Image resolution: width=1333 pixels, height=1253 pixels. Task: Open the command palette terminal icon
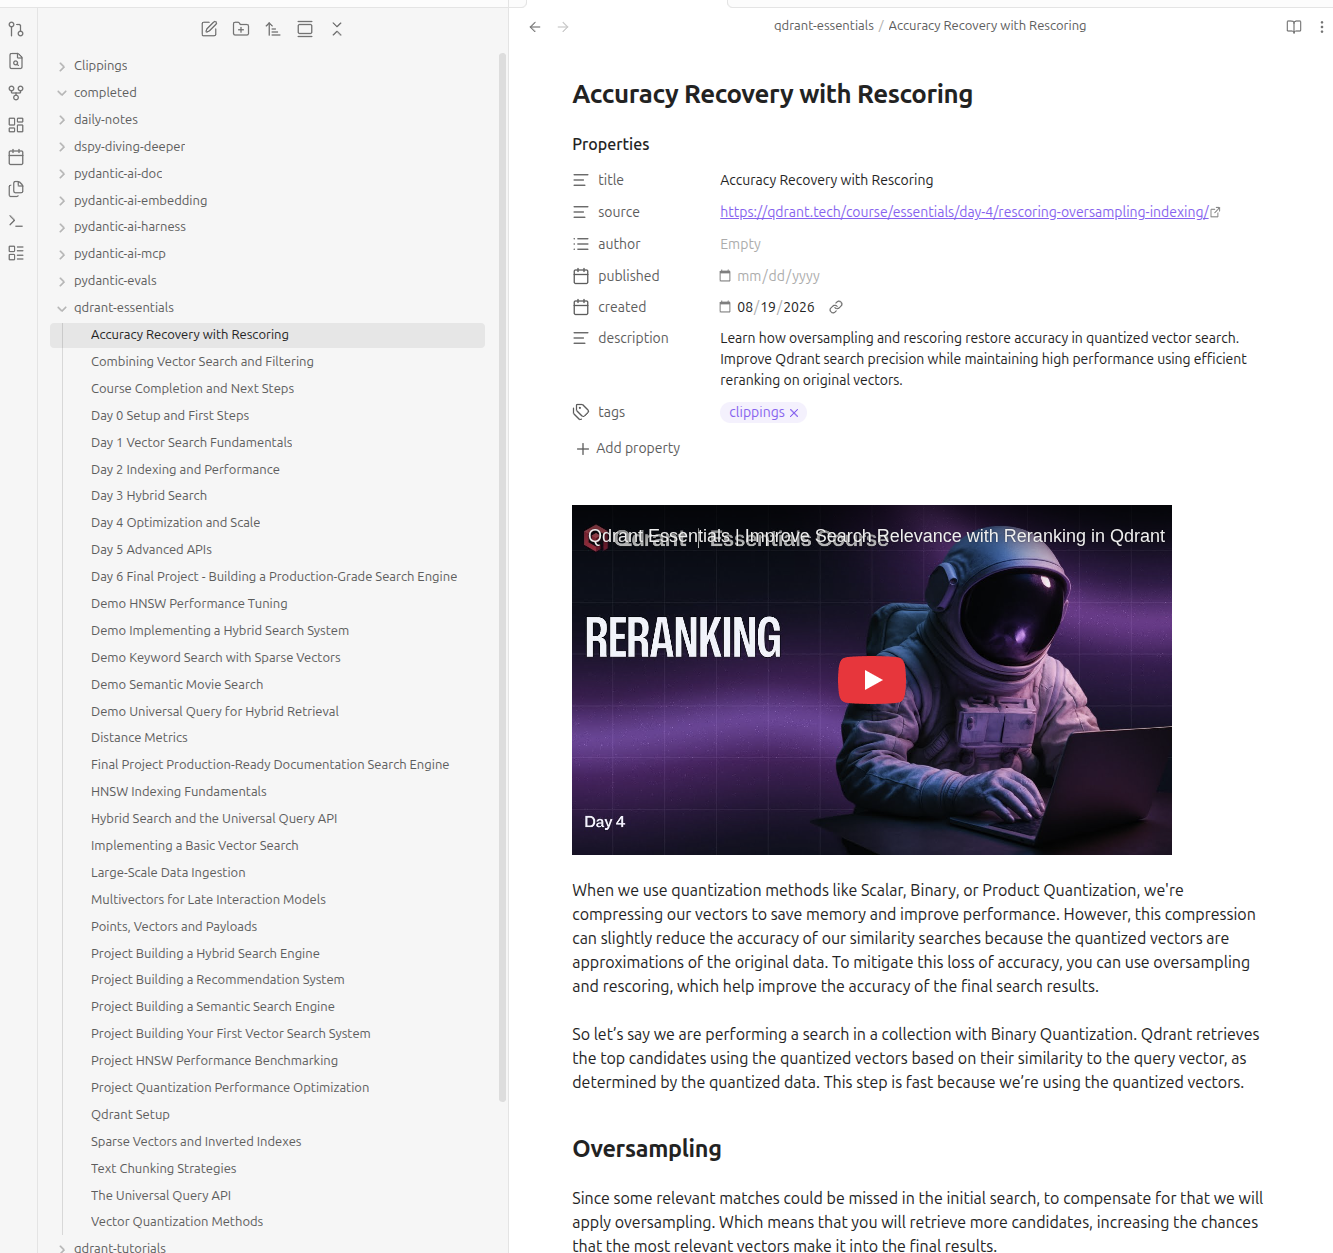point(16,221)
